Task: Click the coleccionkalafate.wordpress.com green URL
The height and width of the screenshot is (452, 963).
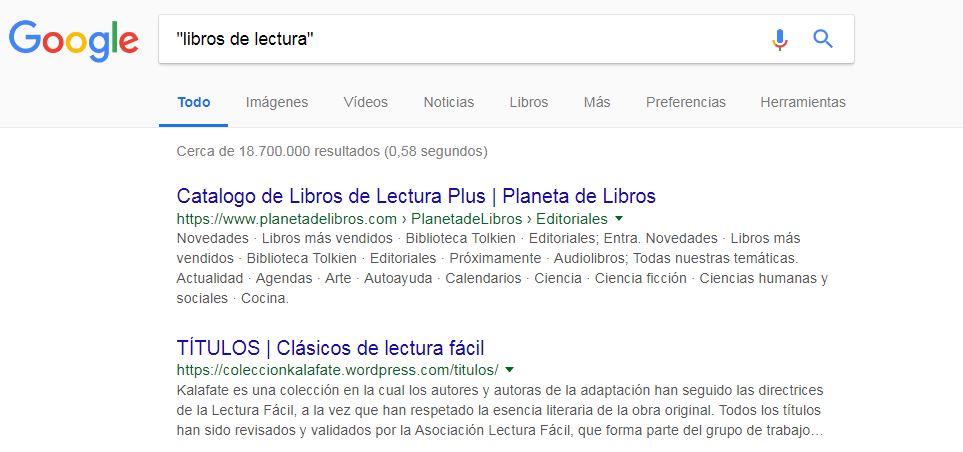Action: 337,370
